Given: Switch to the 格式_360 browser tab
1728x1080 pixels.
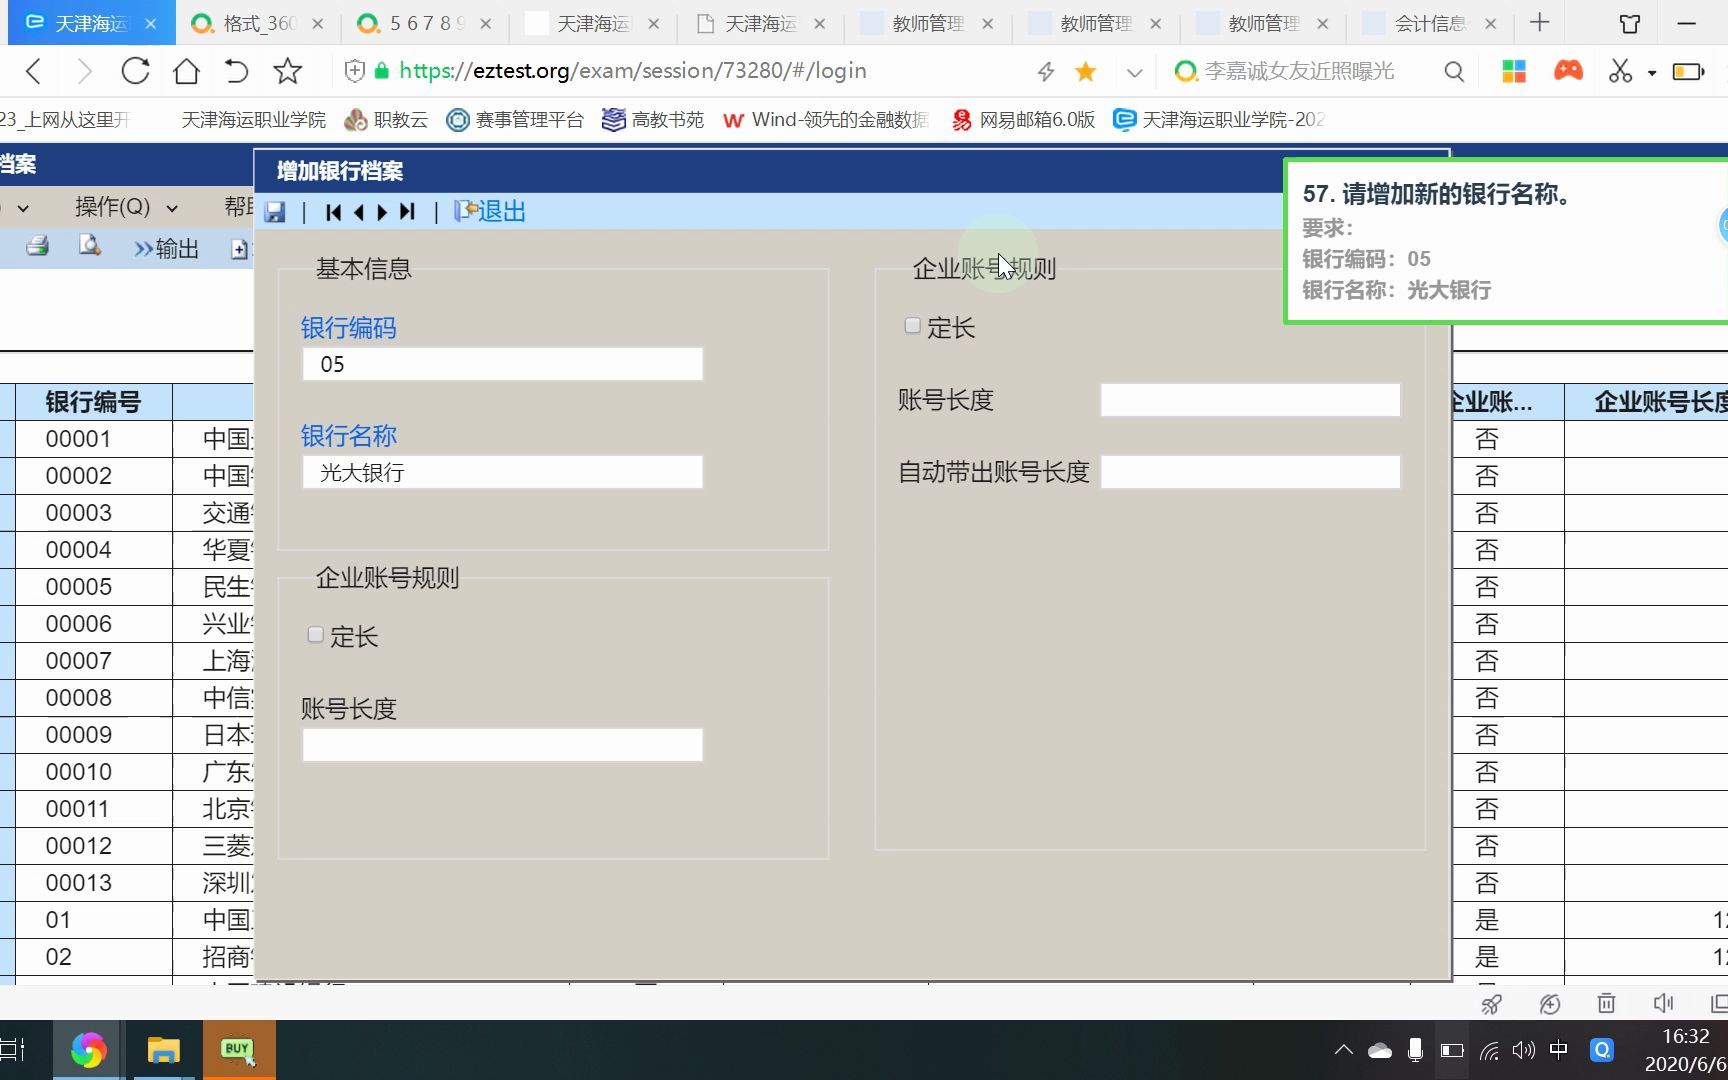Looking at the screenshot, I should coord(258,23).
